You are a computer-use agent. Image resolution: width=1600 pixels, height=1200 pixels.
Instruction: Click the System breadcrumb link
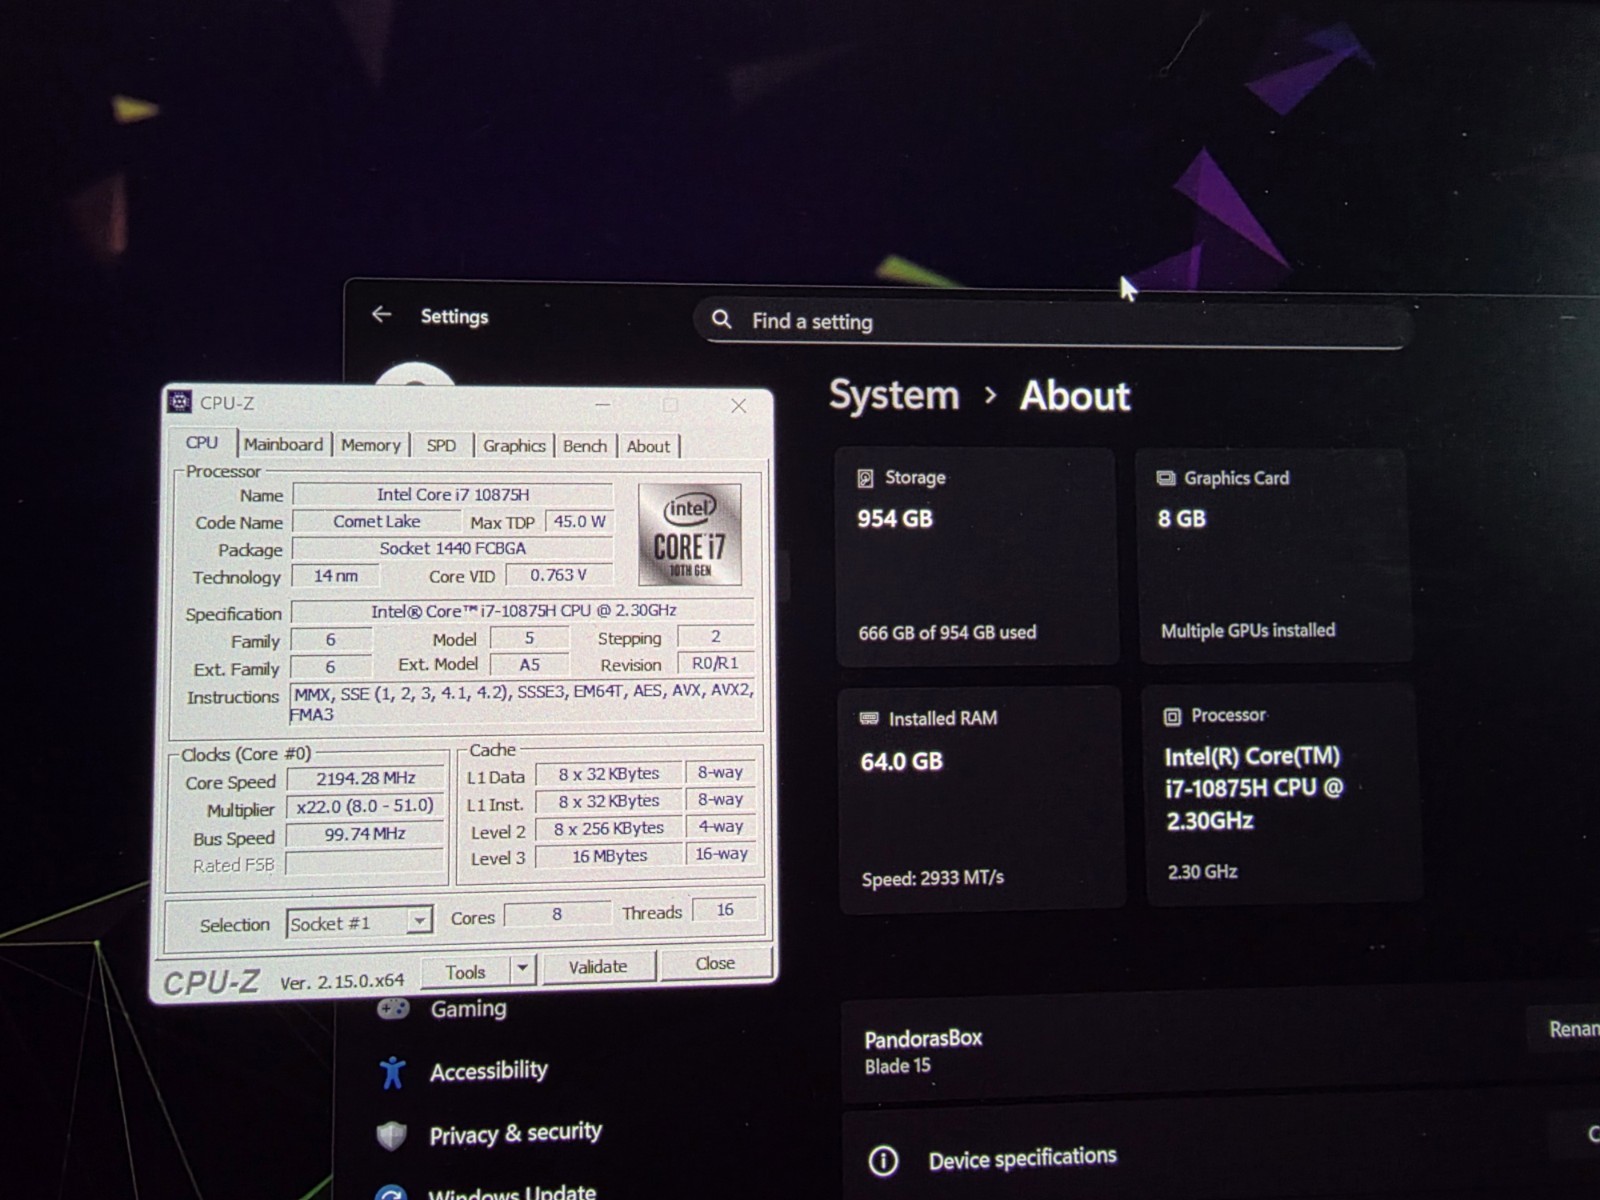click(x=894, y=395)
